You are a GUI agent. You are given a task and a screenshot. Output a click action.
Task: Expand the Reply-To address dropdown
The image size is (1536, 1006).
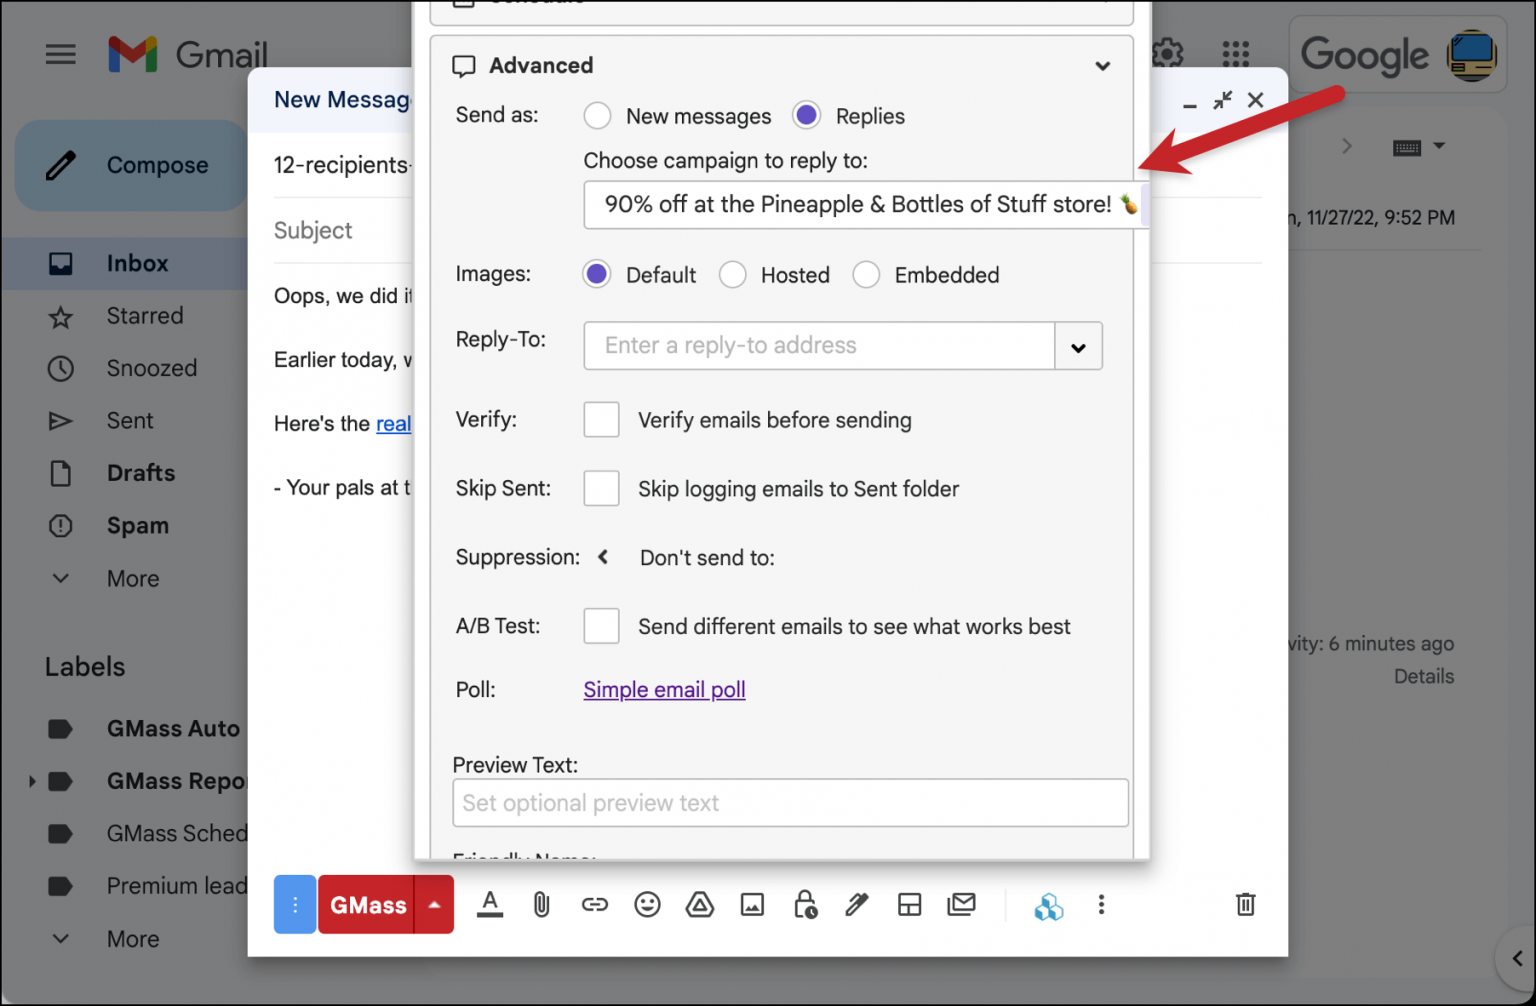[x=1078, y=346]
